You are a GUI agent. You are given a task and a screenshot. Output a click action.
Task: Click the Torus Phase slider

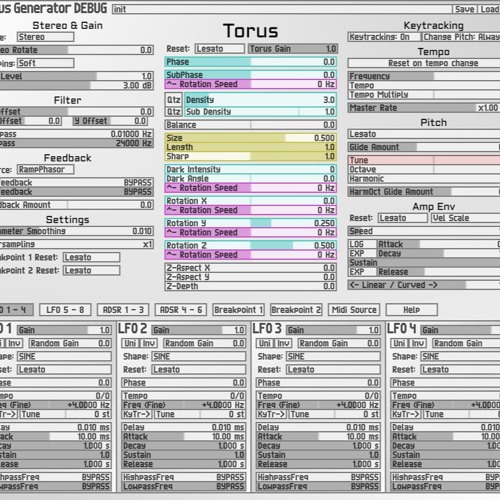pos(251,62)
